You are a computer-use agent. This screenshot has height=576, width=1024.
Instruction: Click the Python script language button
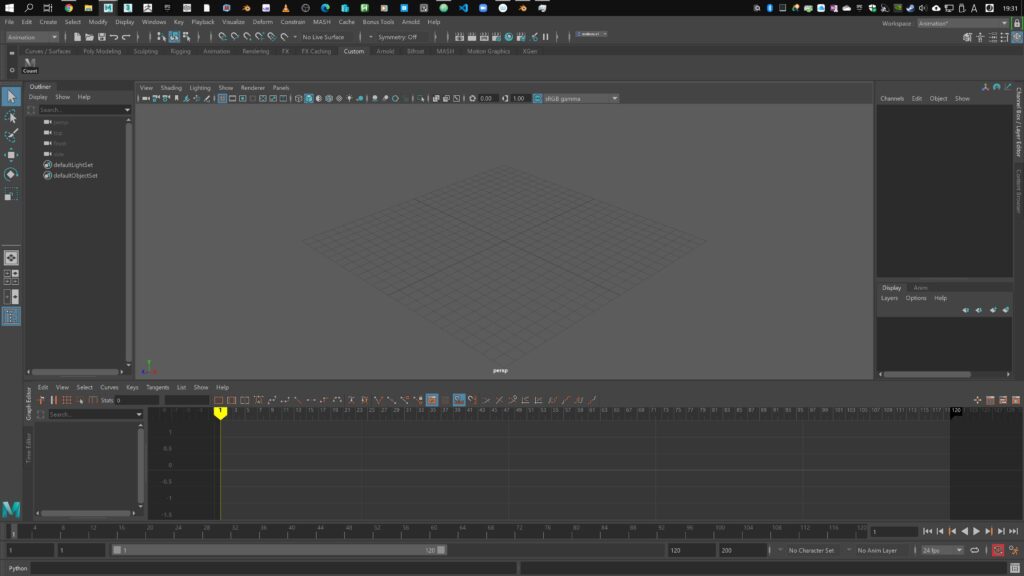pos(18,568)
